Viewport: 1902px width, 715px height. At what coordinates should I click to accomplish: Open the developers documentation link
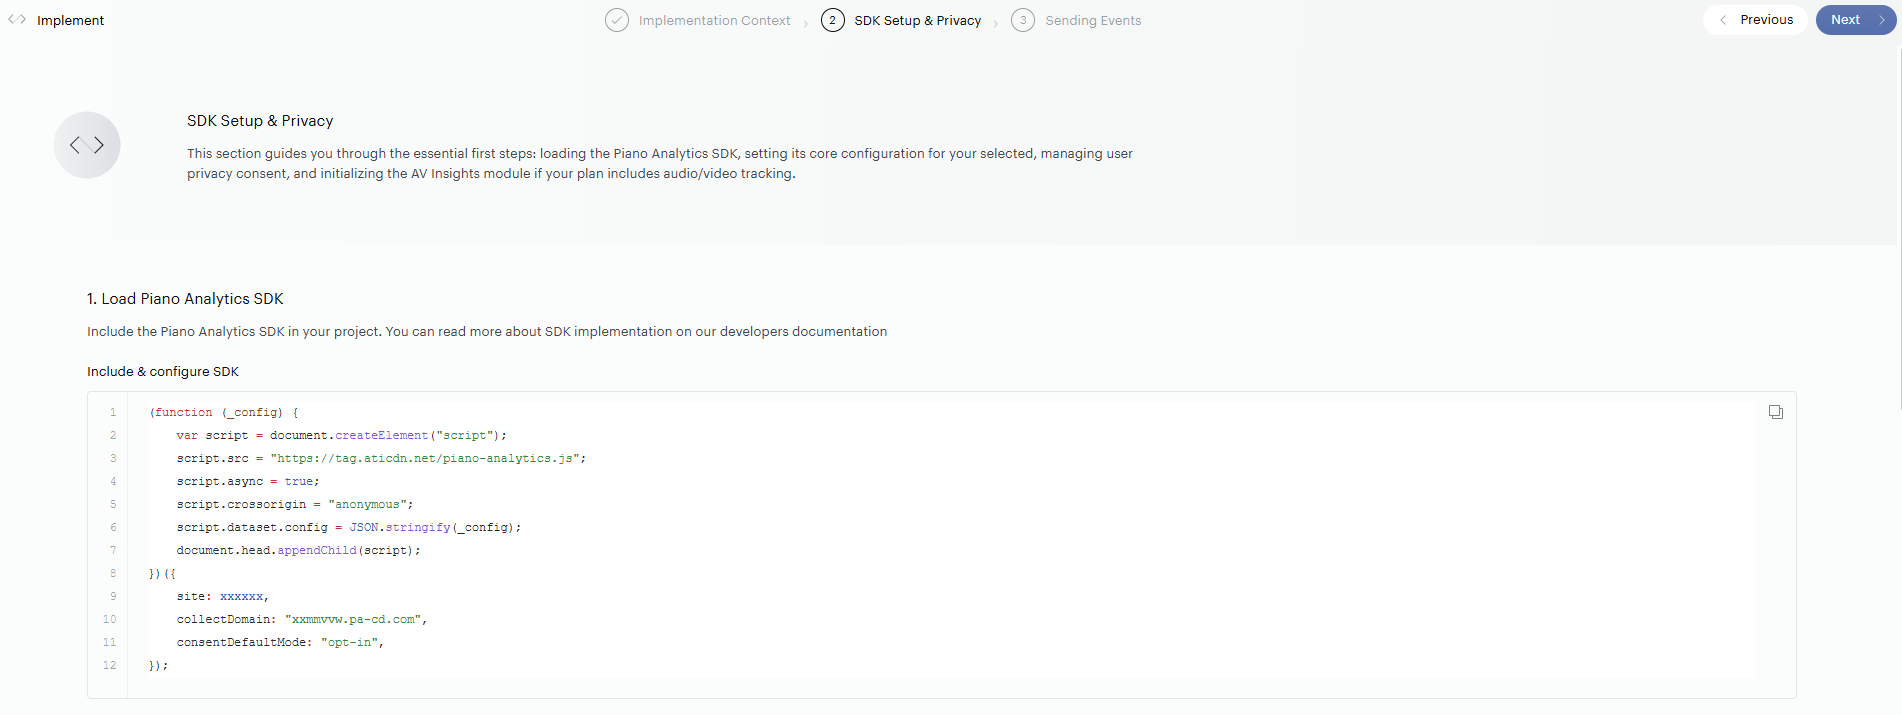(x=803, y=332)
